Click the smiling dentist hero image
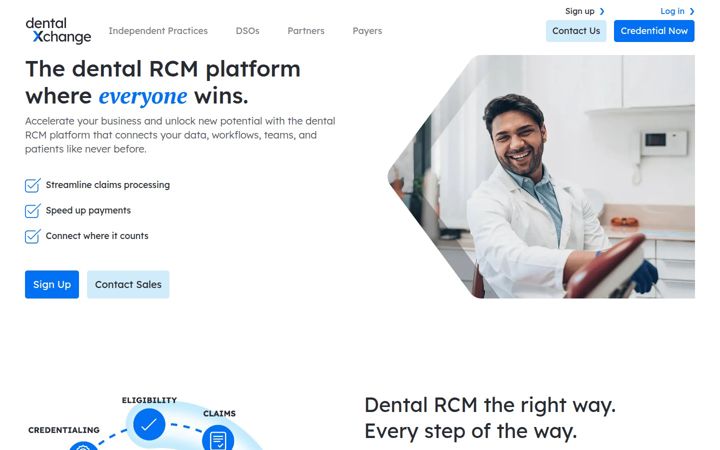 pyautogui.click(x=541, y=177)
